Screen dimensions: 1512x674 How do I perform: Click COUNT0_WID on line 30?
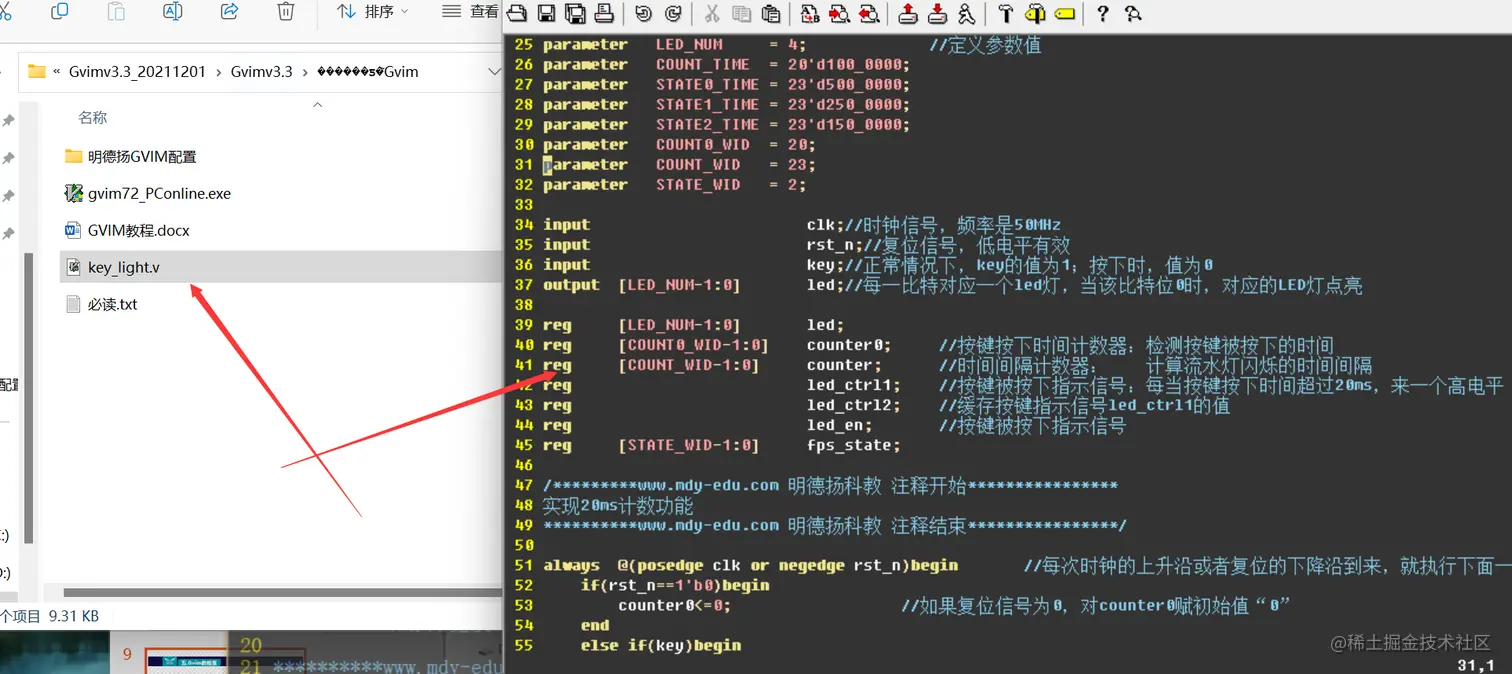point(703,145)
